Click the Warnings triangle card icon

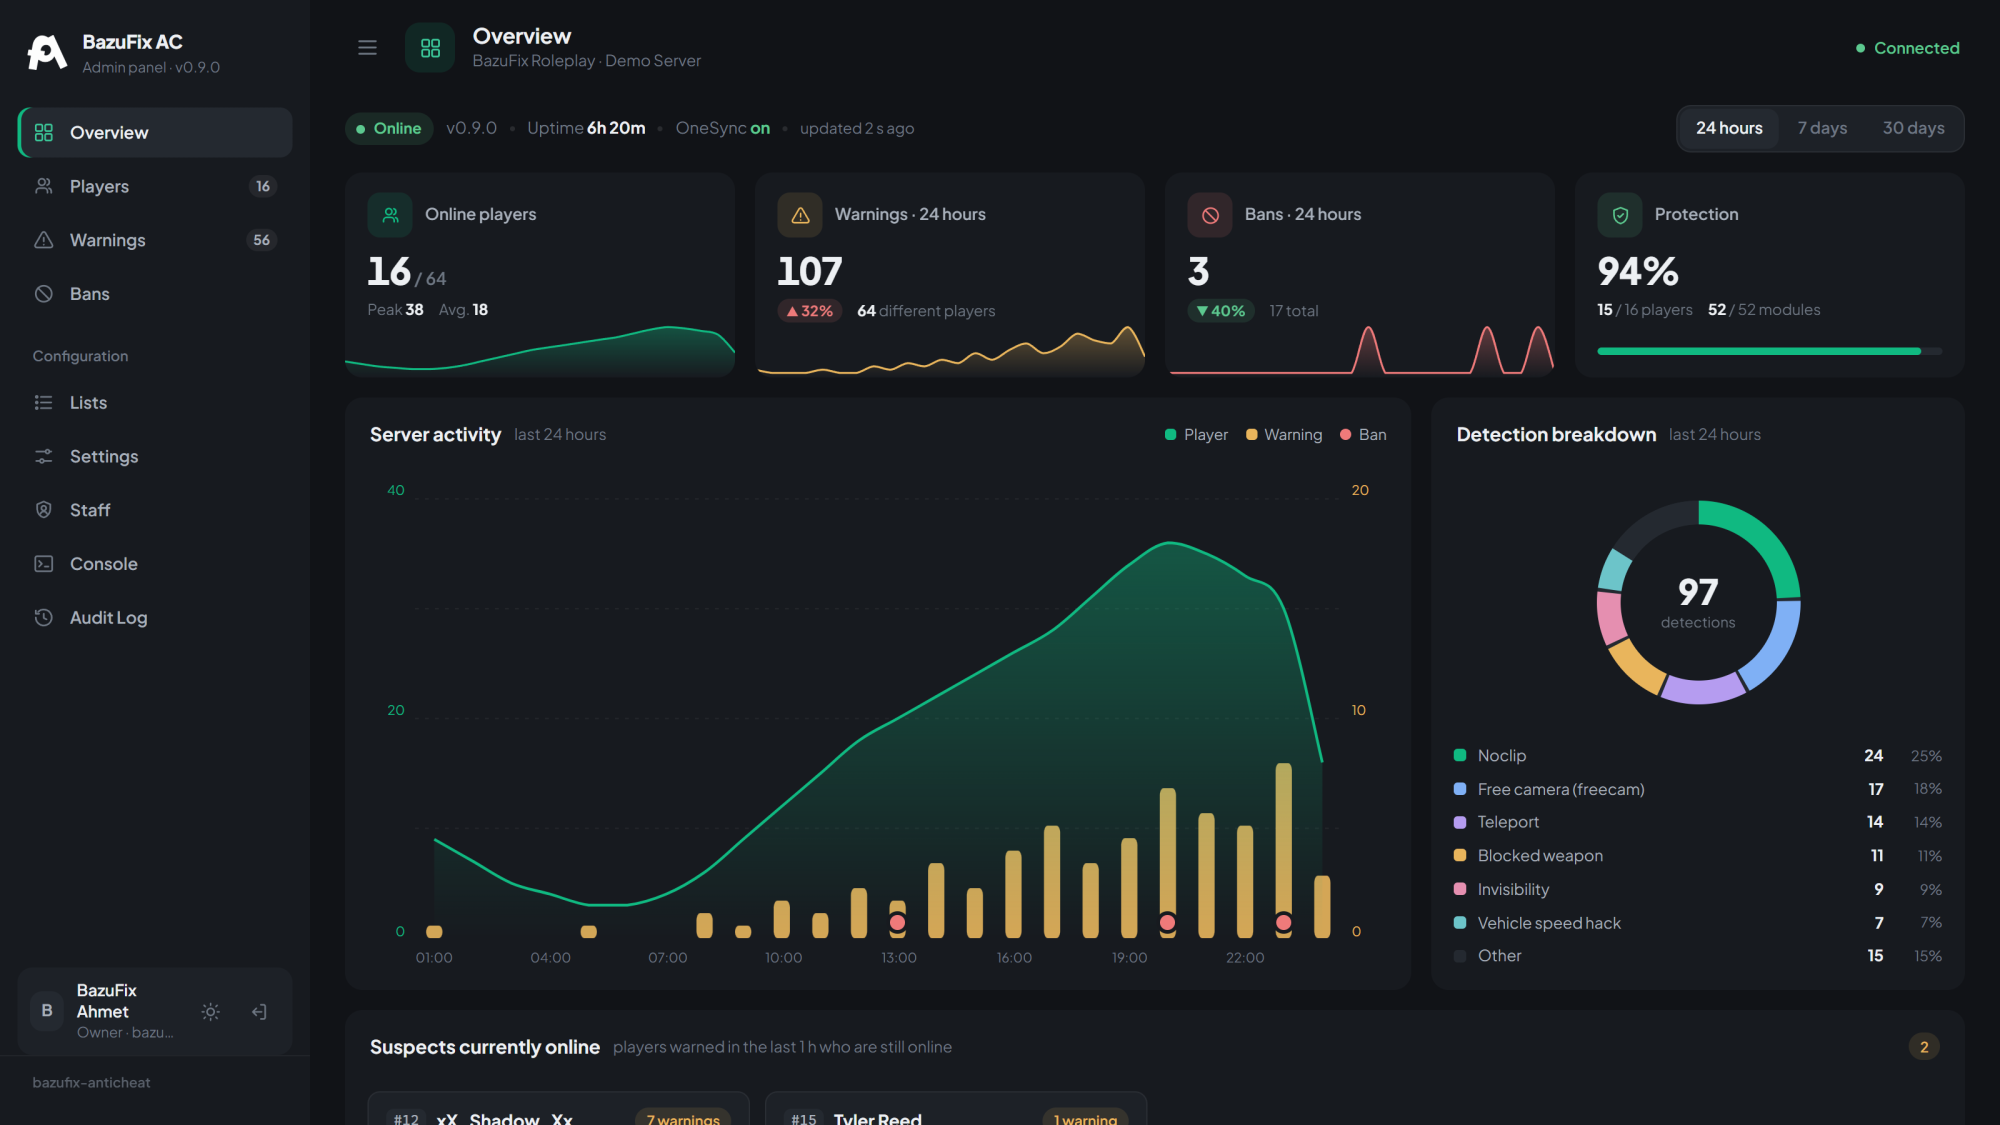[800, 215]
